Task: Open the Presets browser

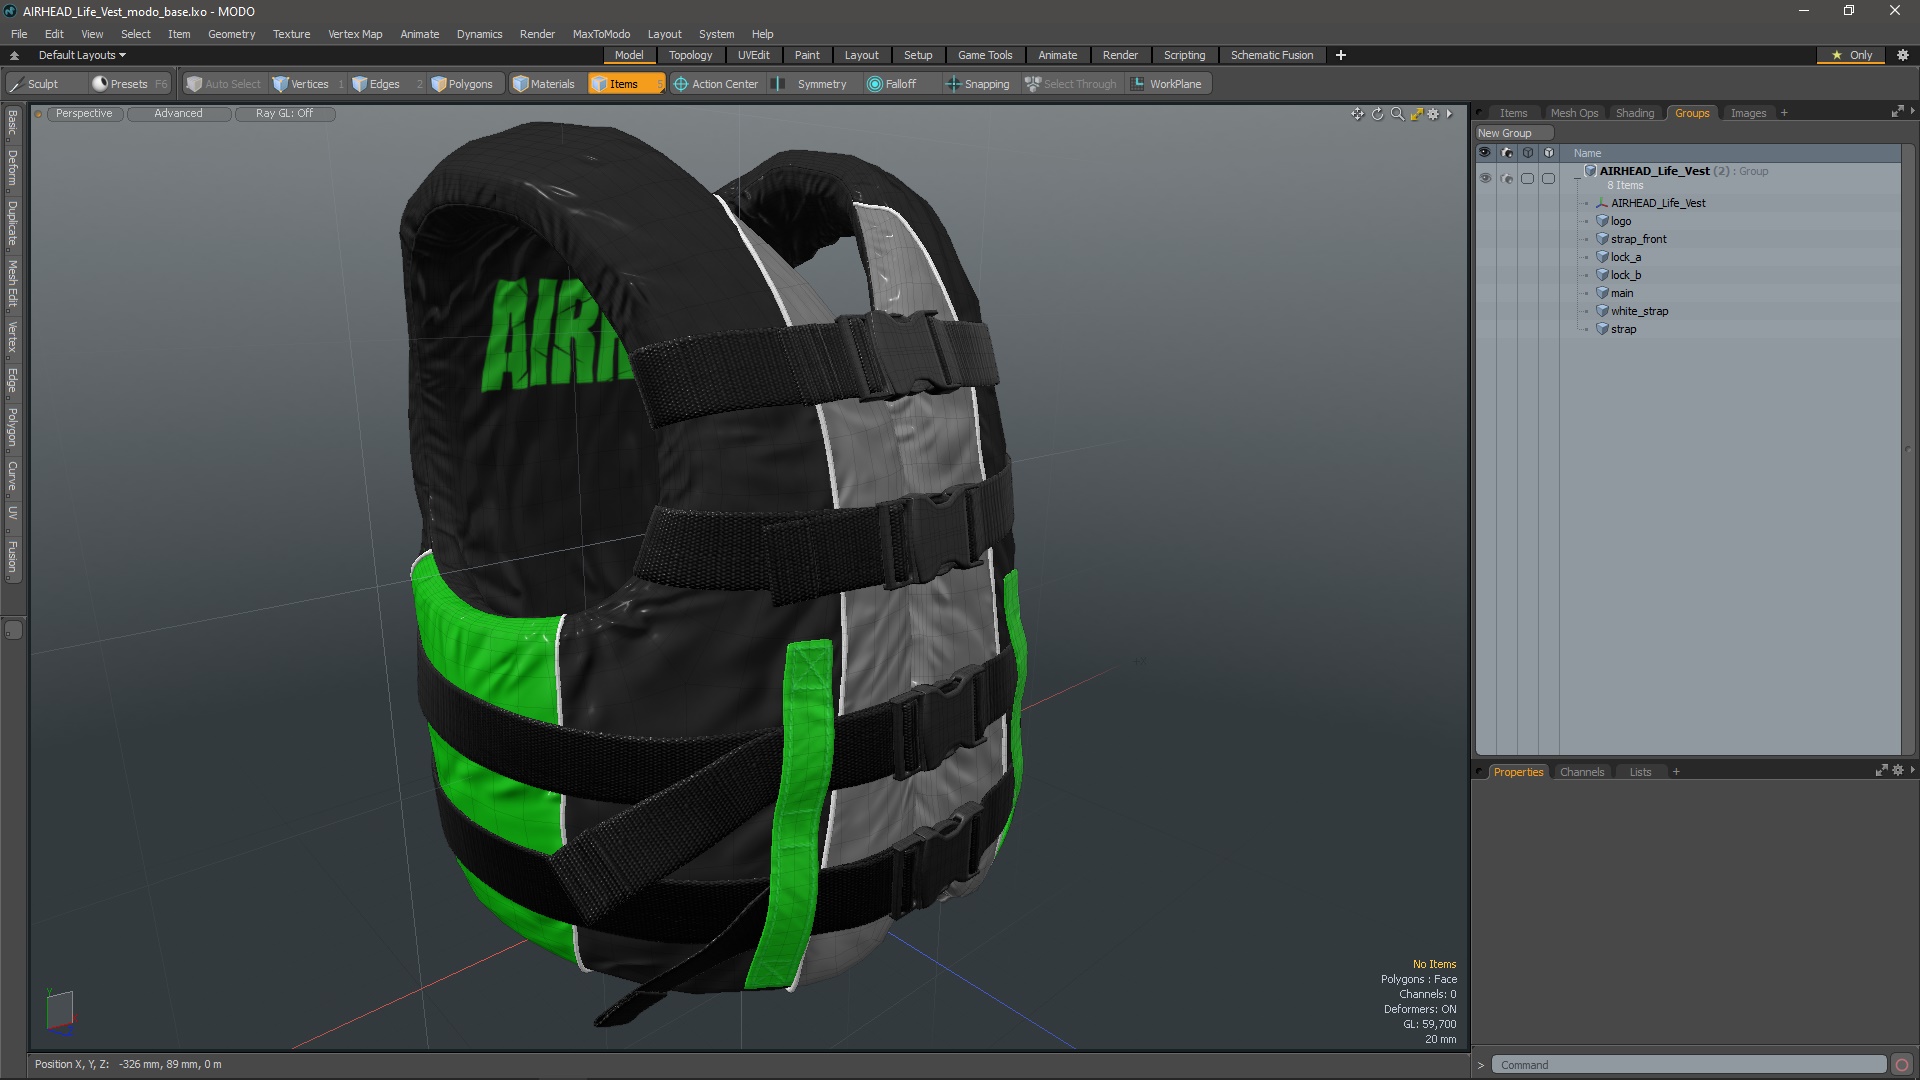Action: [x=120, y=84]
